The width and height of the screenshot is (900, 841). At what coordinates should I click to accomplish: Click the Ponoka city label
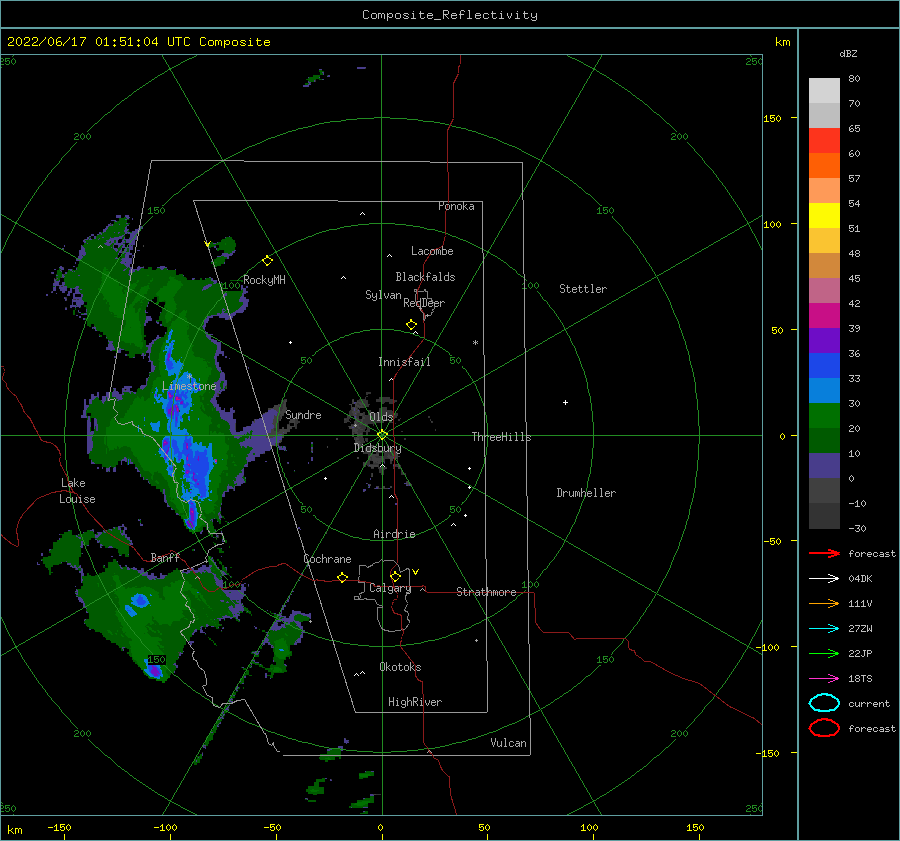click(456, 206)
